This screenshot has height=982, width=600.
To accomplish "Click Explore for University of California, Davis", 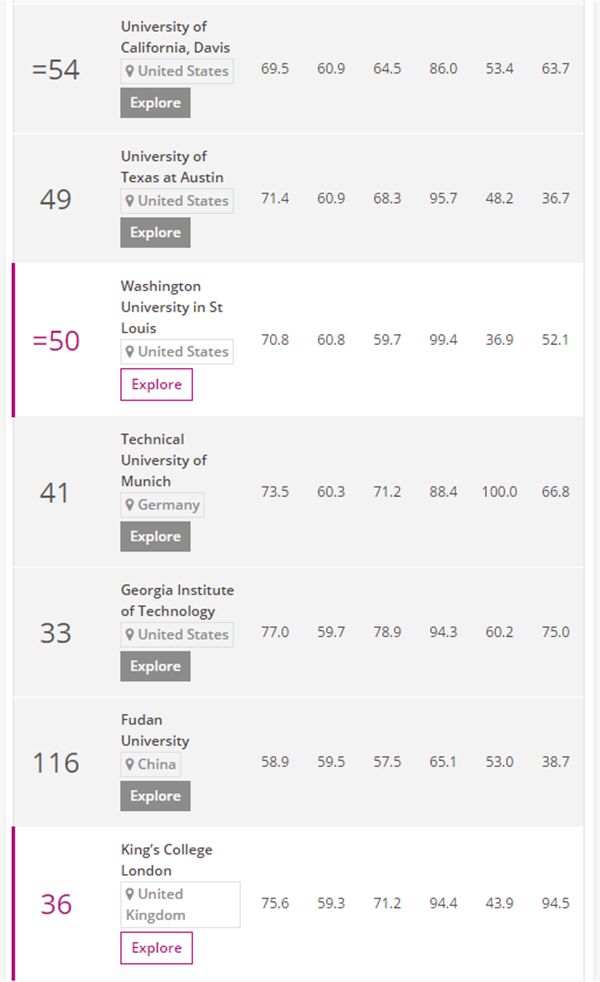I will click(155, 103).
